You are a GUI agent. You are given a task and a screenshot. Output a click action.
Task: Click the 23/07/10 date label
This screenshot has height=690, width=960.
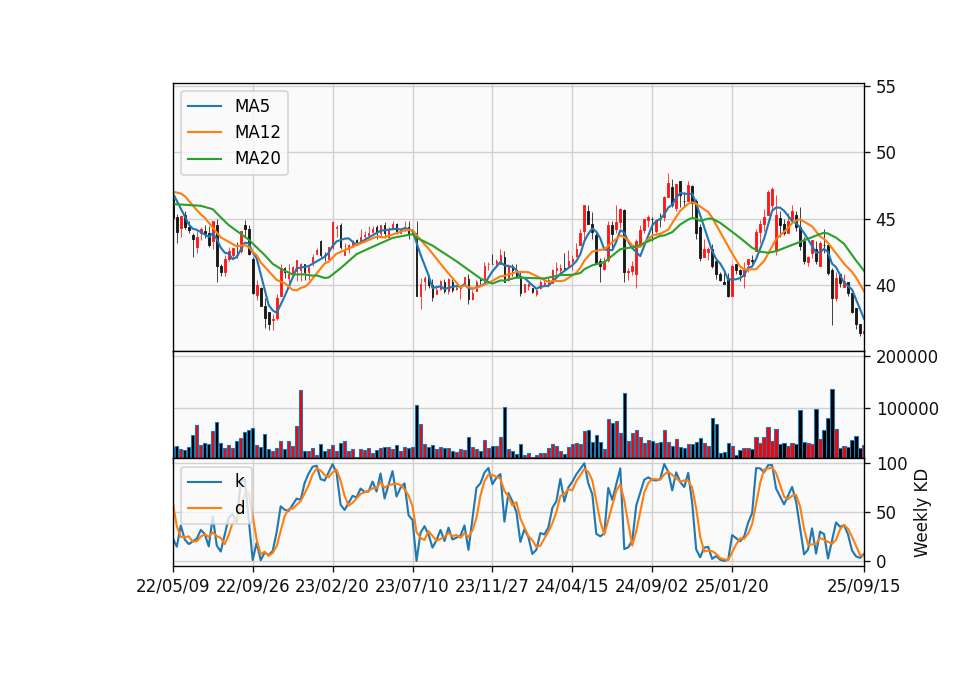point(412,586)
